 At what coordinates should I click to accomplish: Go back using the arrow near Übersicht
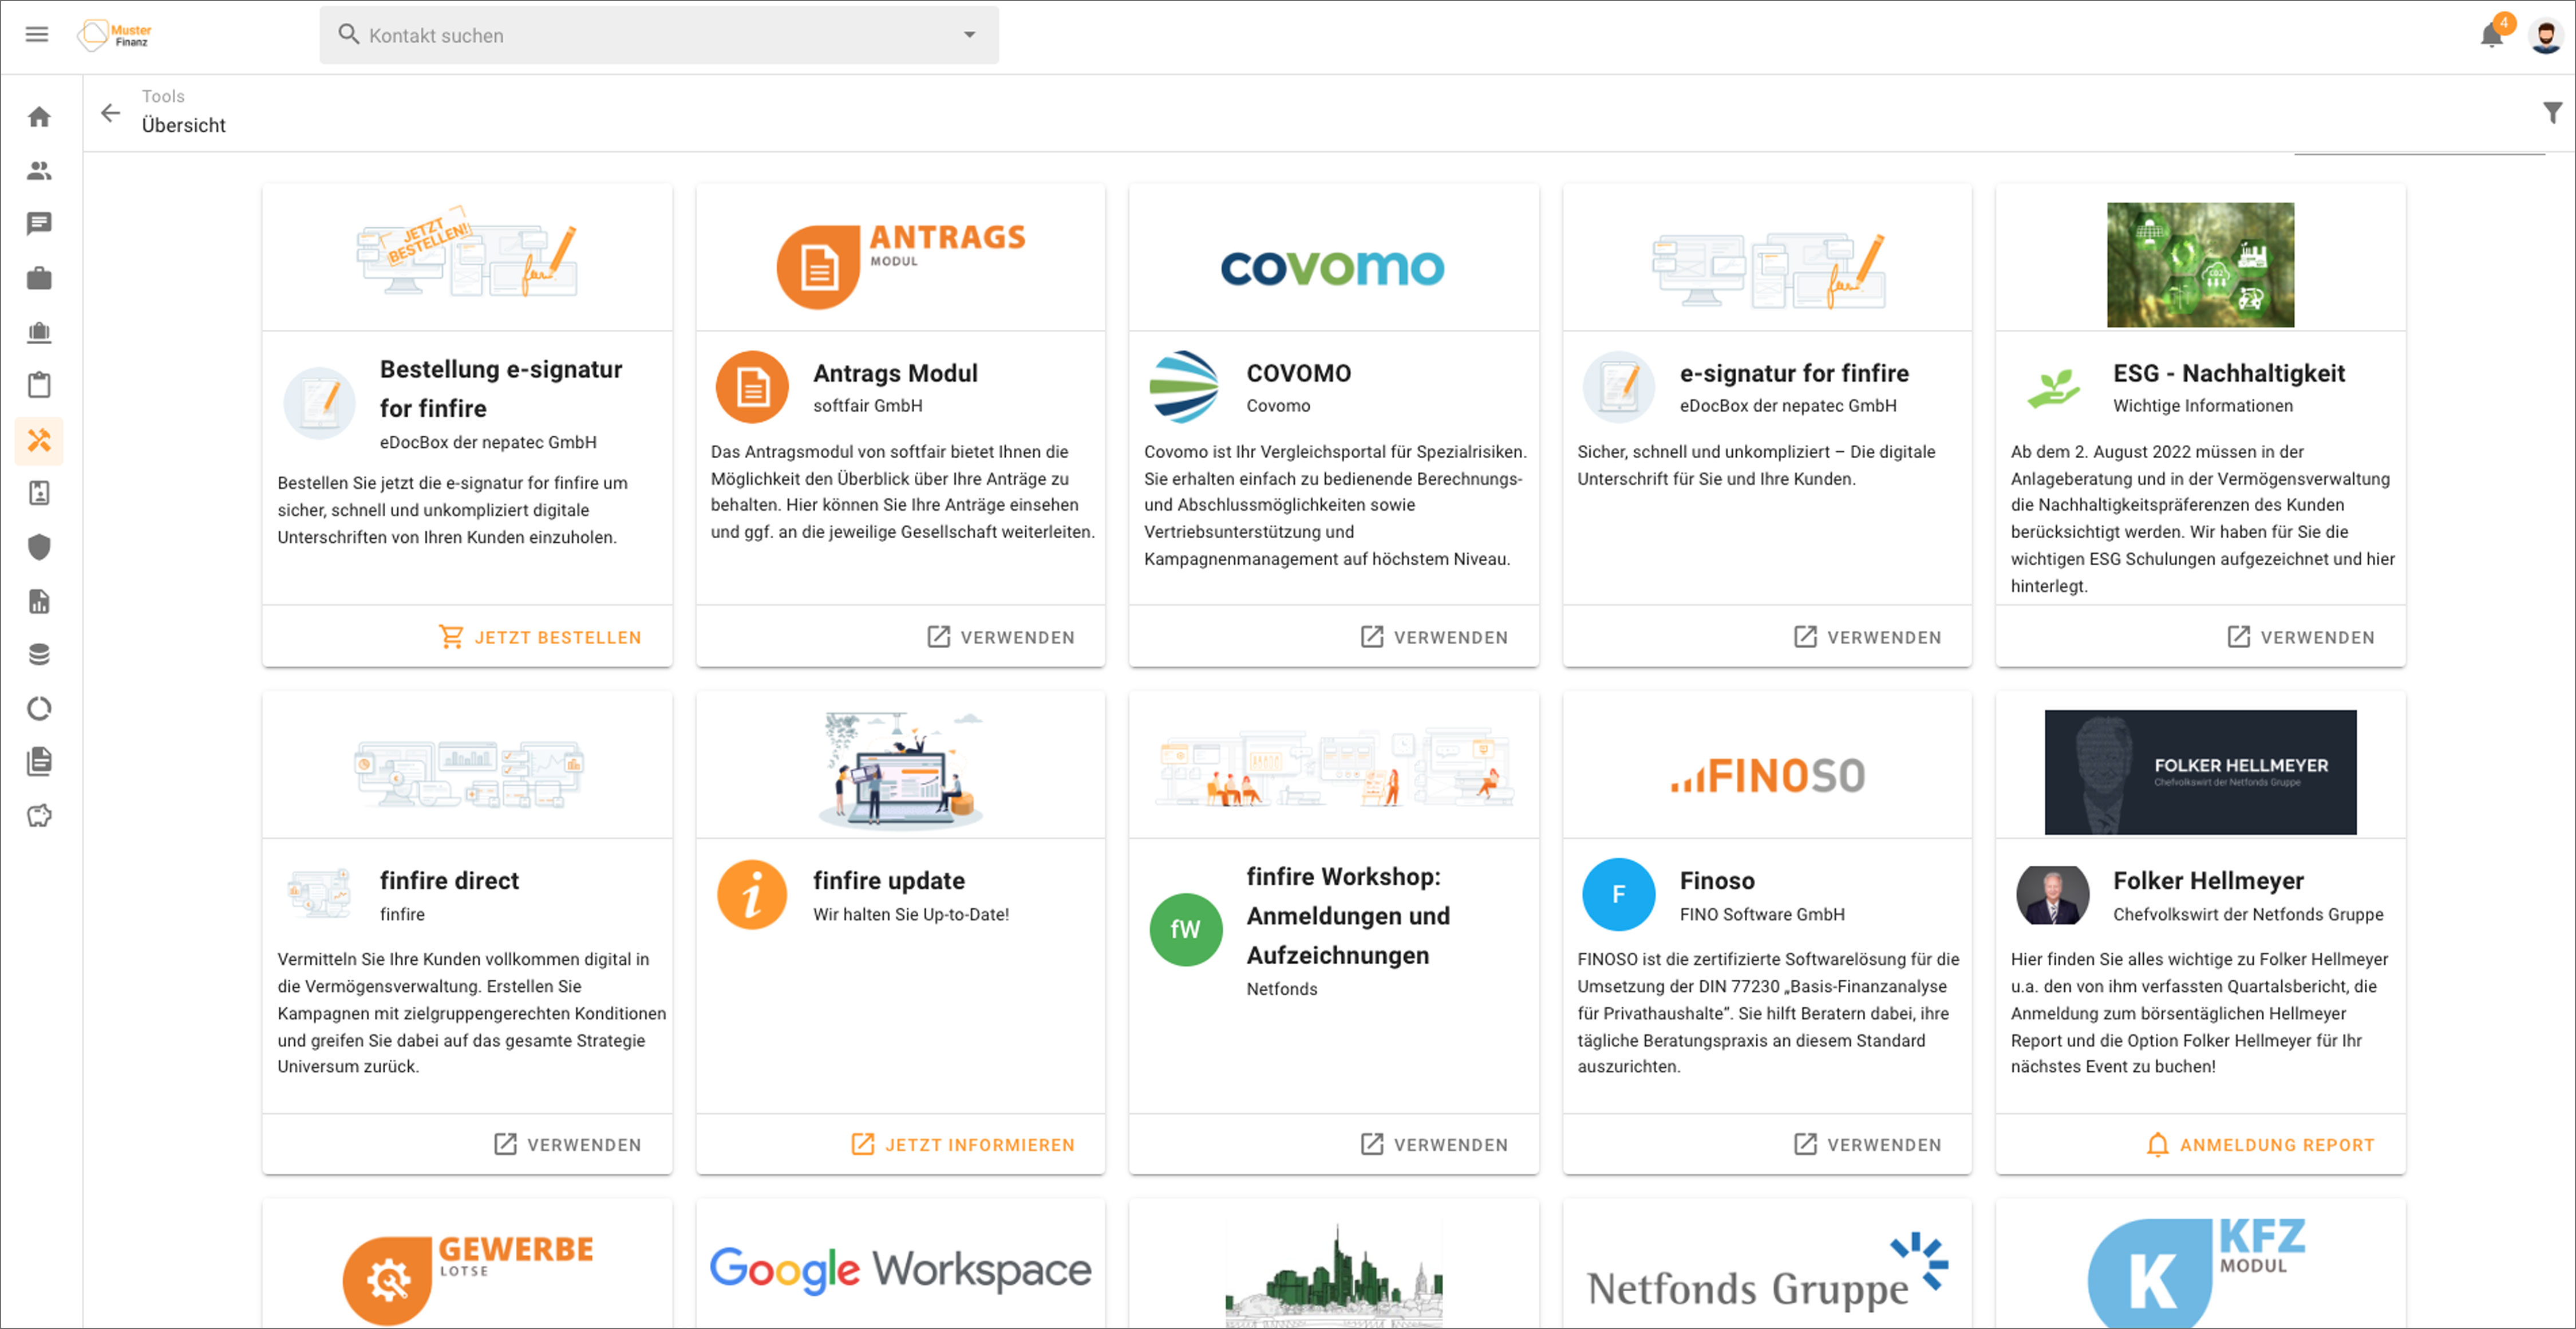[110, 112]
